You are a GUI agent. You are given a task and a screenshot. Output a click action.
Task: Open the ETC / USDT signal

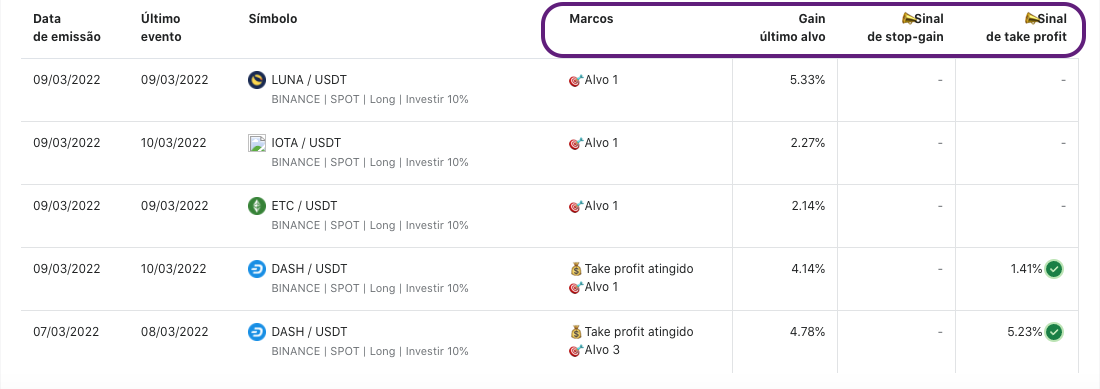coord(304,206)
